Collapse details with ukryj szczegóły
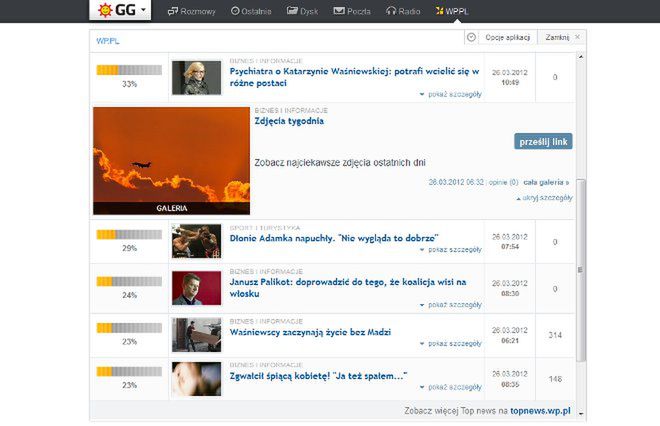660x426 pixels. point(545,198)
